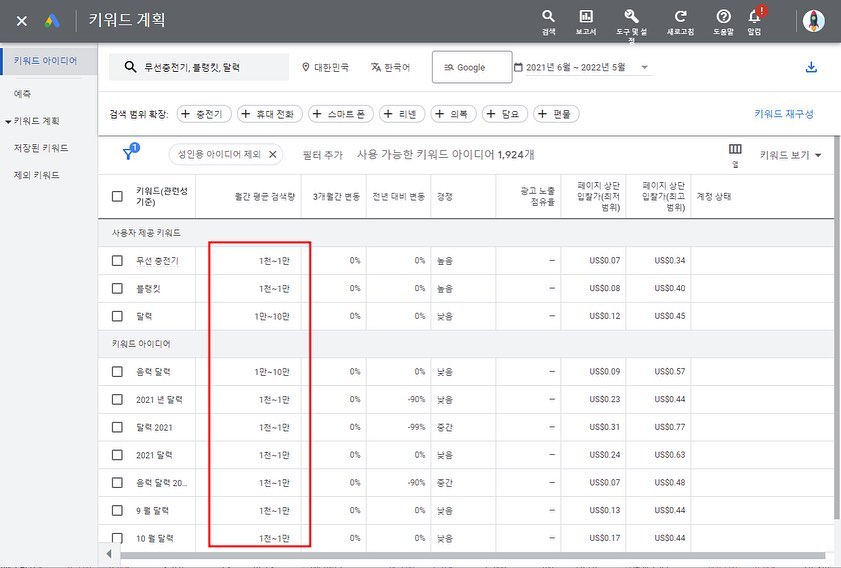Check the 달력 row checkbox
Image resolution: width=841 pixels, height=568 pixels.
117,316
